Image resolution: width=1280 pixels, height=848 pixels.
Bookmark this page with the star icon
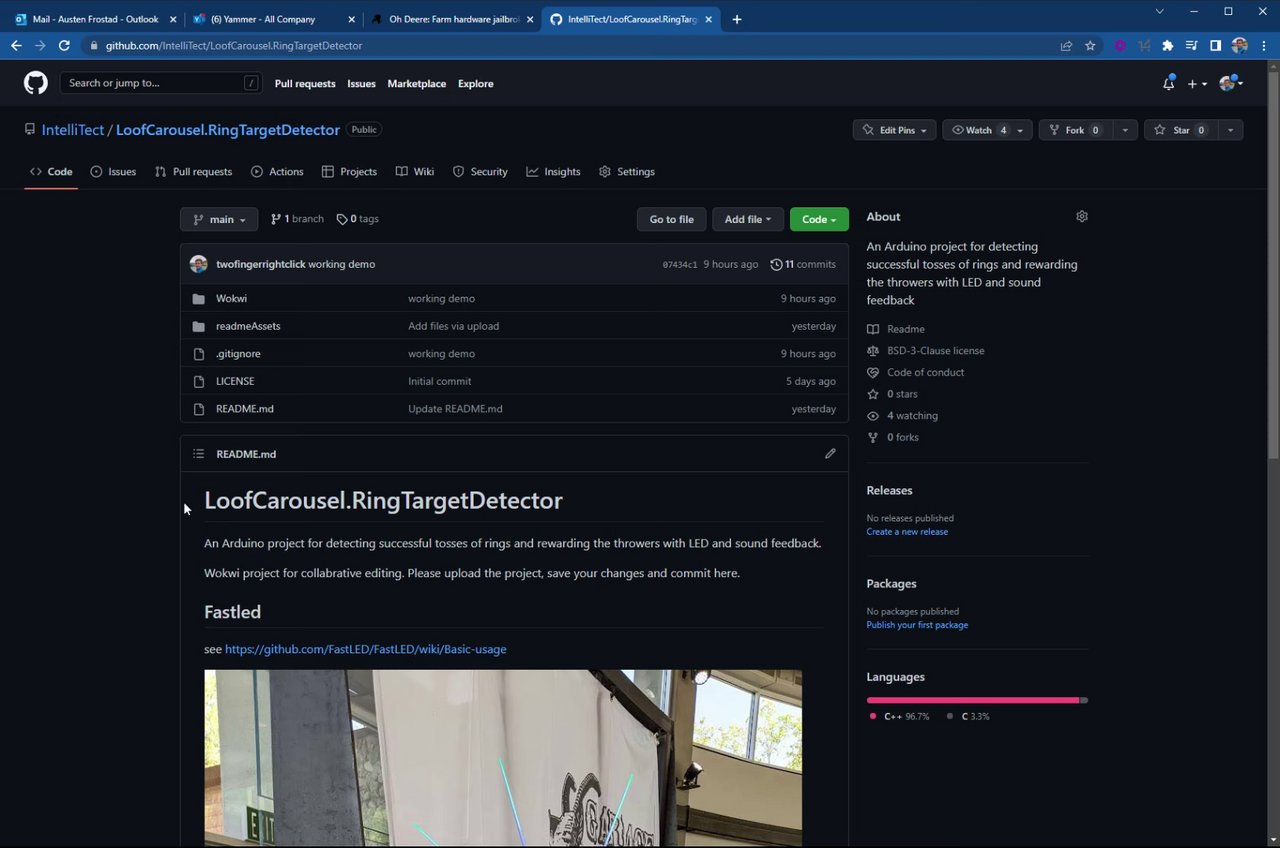click(1090, 45)
